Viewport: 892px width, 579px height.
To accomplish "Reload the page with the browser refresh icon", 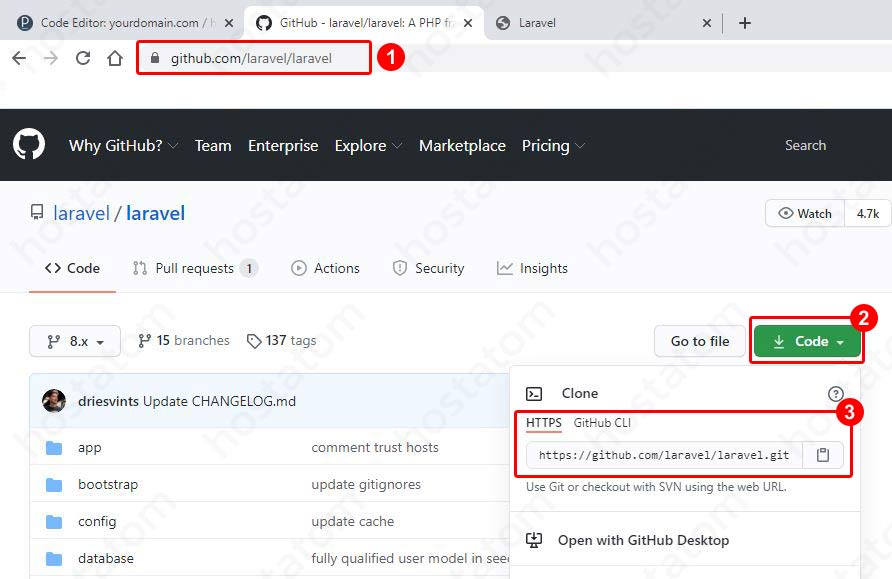I will pyautogui.click(x=83, y=58).
